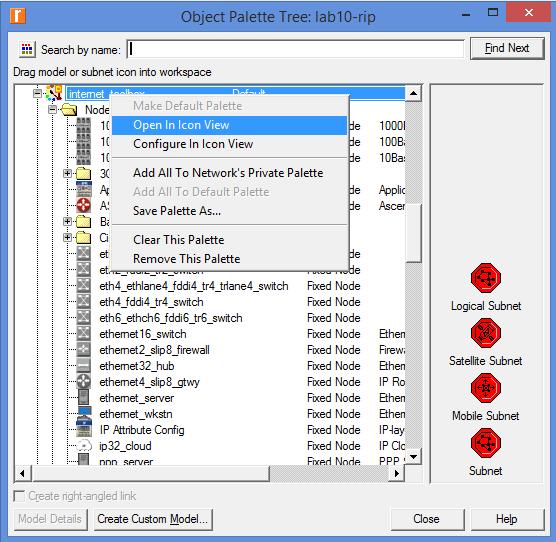The image size is (556, 542).
Task: Select the ethernet32_hub icon
Action: (x=84, y=365)
